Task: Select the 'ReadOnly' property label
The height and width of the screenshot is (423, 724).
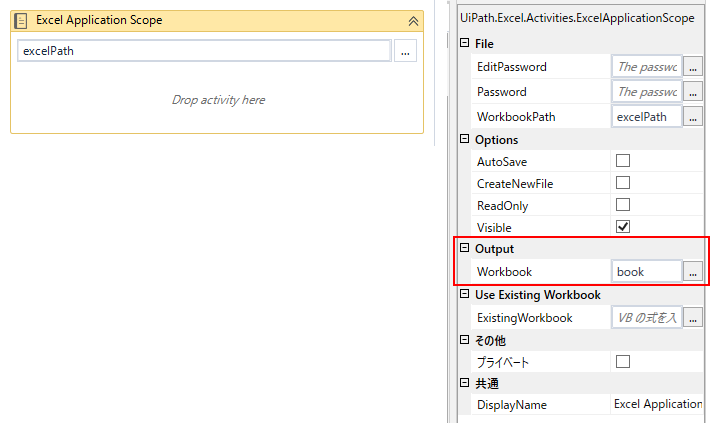Action: (x=502, y=206)
